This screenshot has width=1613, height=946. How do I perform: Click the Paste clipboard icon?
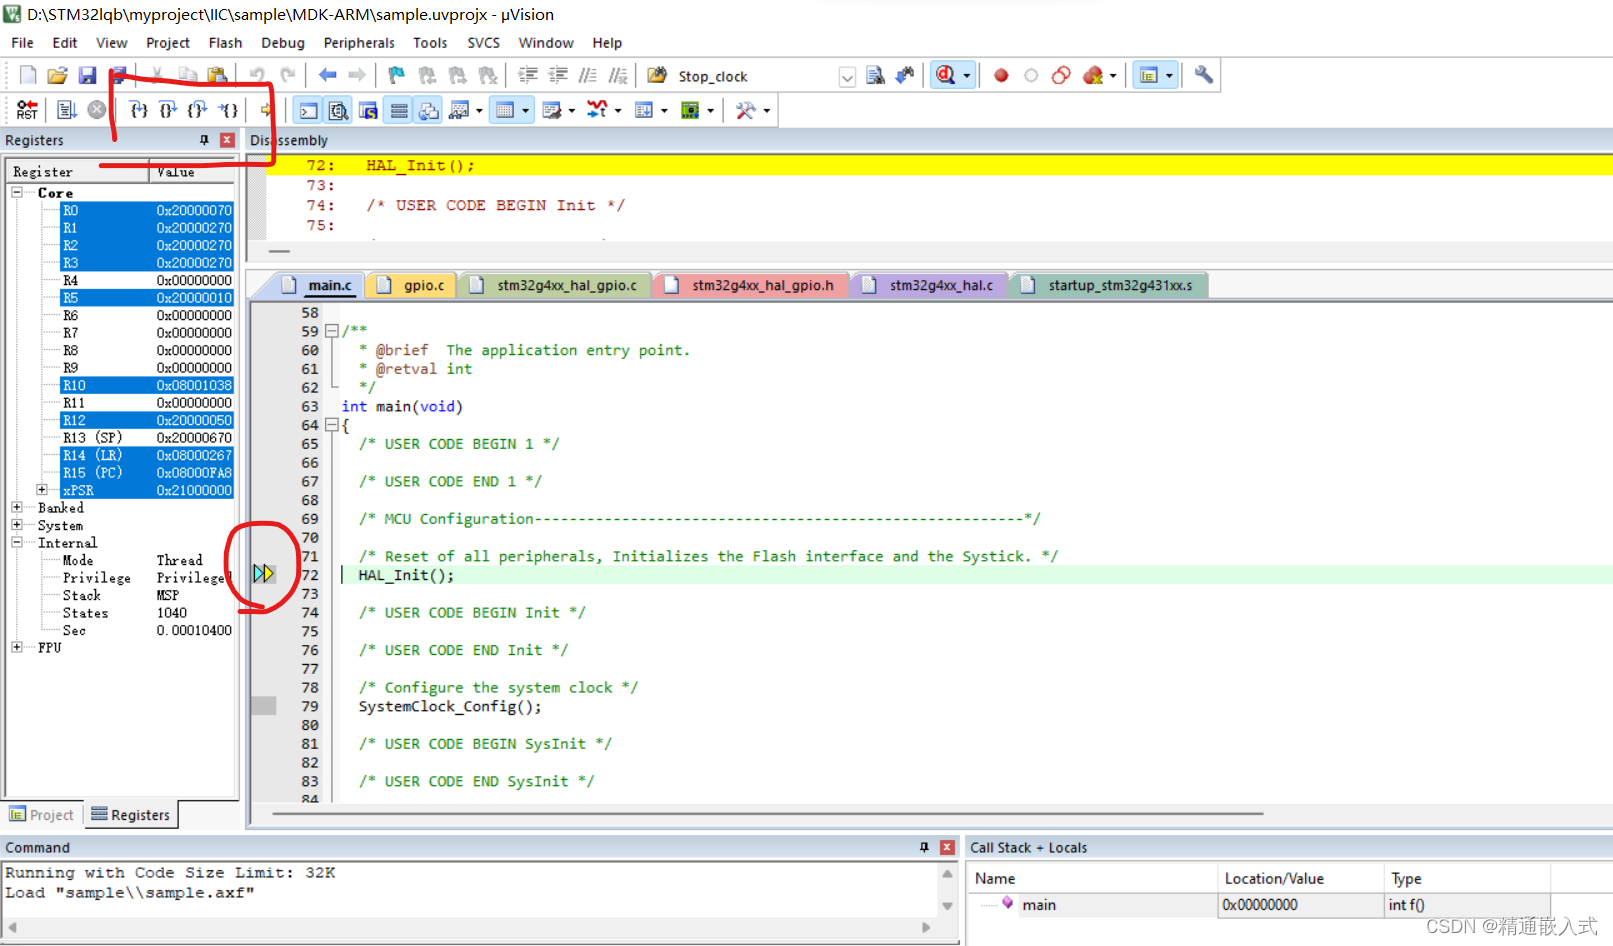point(217,75)
